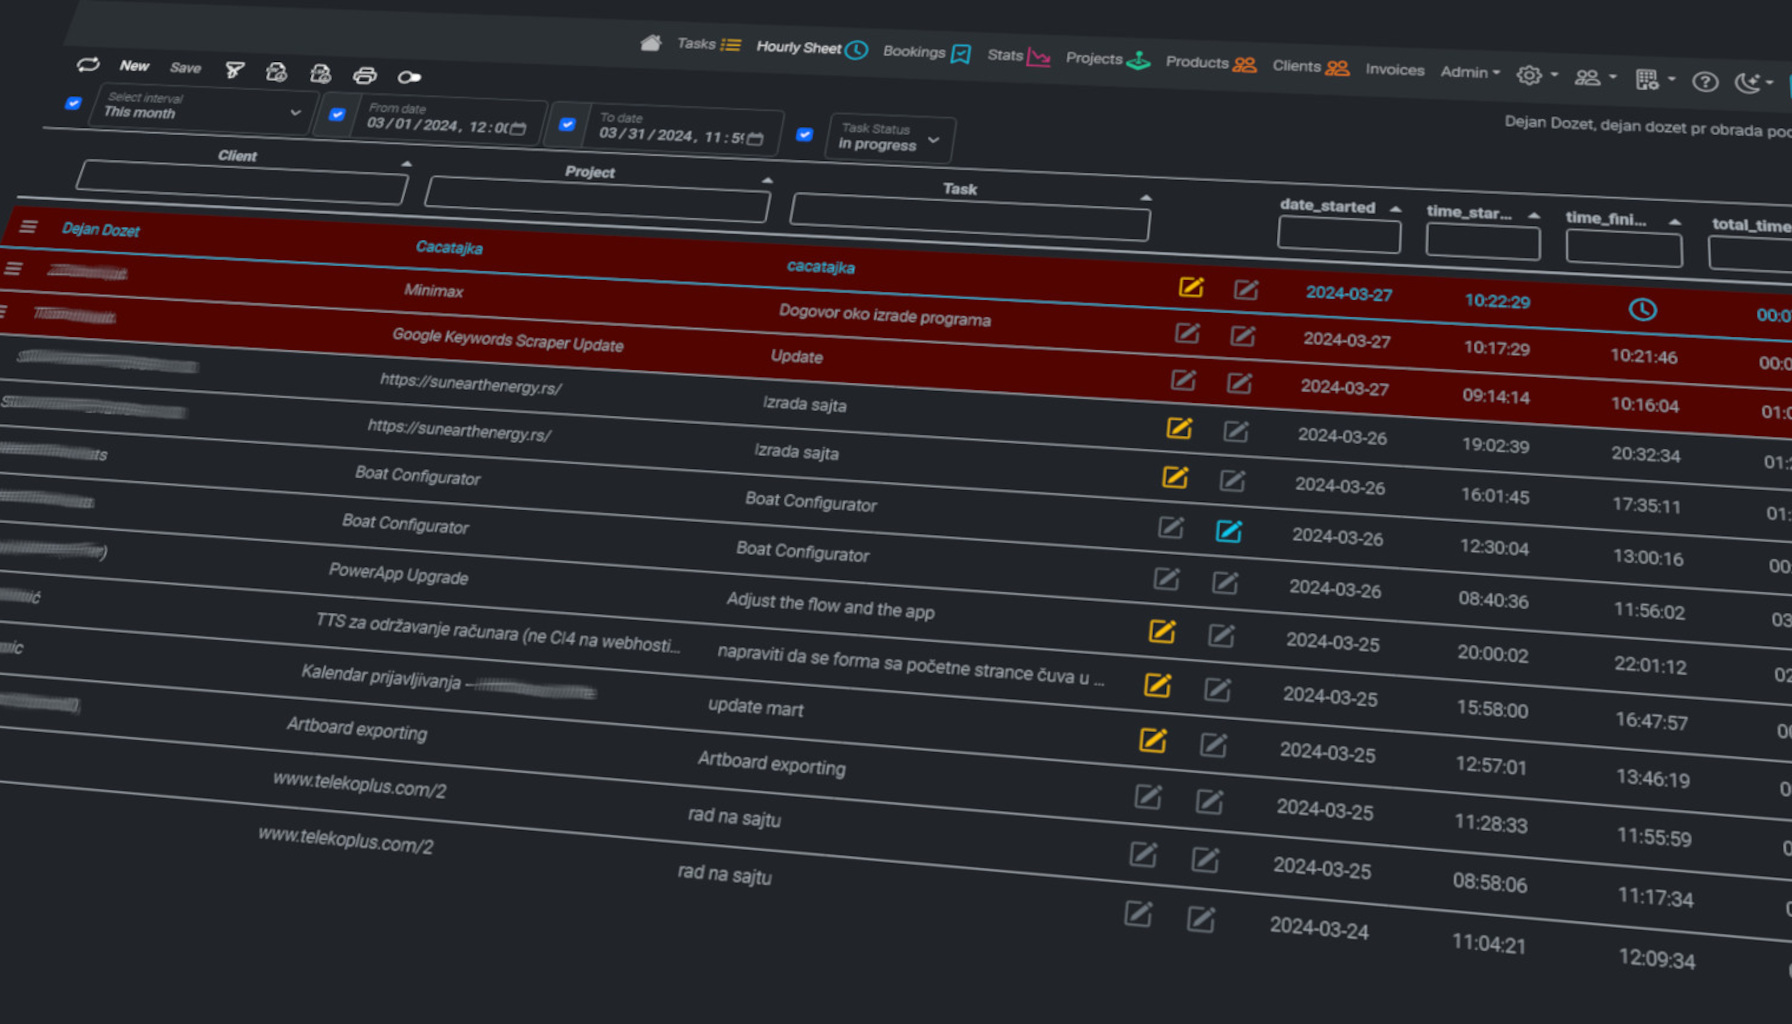
Task: Click the Save button
Action: click(x=185, y=68)
